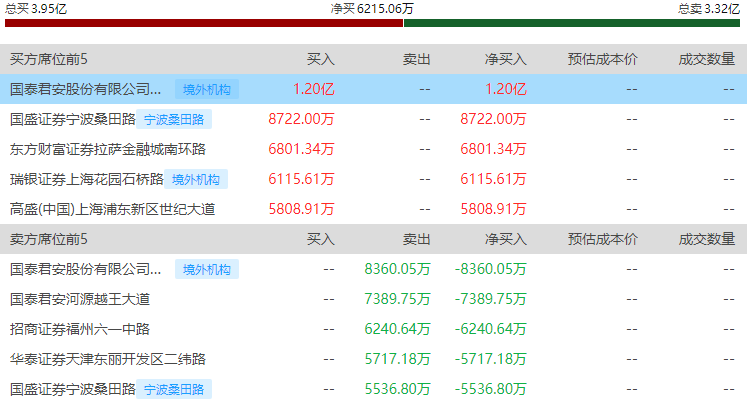Click net buy value 5808.91万
The width and height of the screenshot is (747, 405).
click(493, 209)
